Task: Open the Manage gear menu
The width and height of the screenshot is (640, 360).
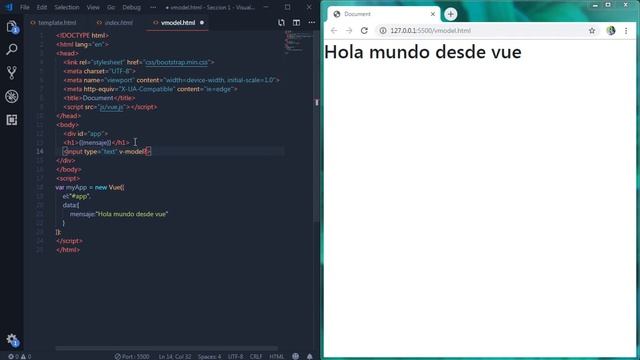Action: [x=11, y=339]
